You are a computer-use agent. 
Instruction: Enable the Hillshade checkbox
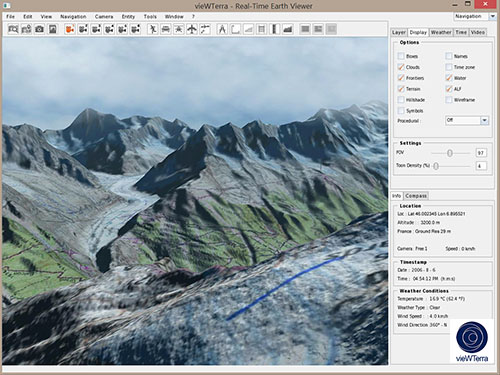401,100
